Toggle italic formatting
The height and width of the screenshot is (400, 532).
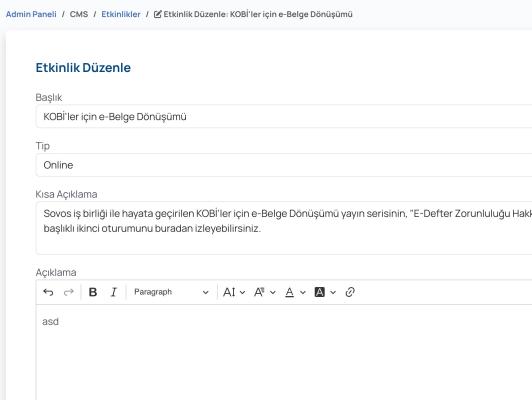[114, 292]
